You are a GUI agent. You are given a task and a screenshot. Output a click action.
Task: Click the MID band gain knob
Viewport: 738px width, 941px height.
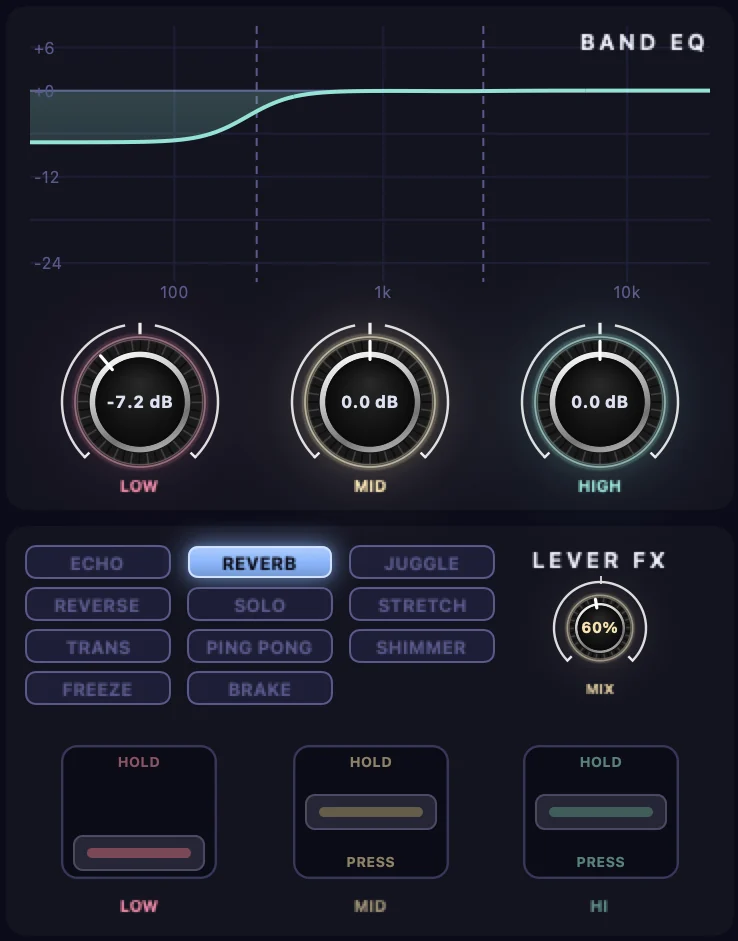point(370,401)
